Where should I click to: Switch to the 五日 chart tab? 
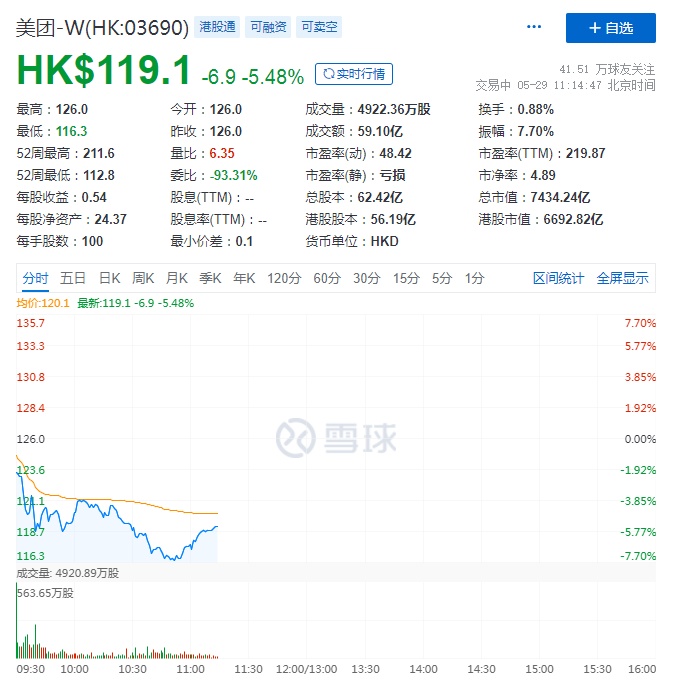coord(73,278)
